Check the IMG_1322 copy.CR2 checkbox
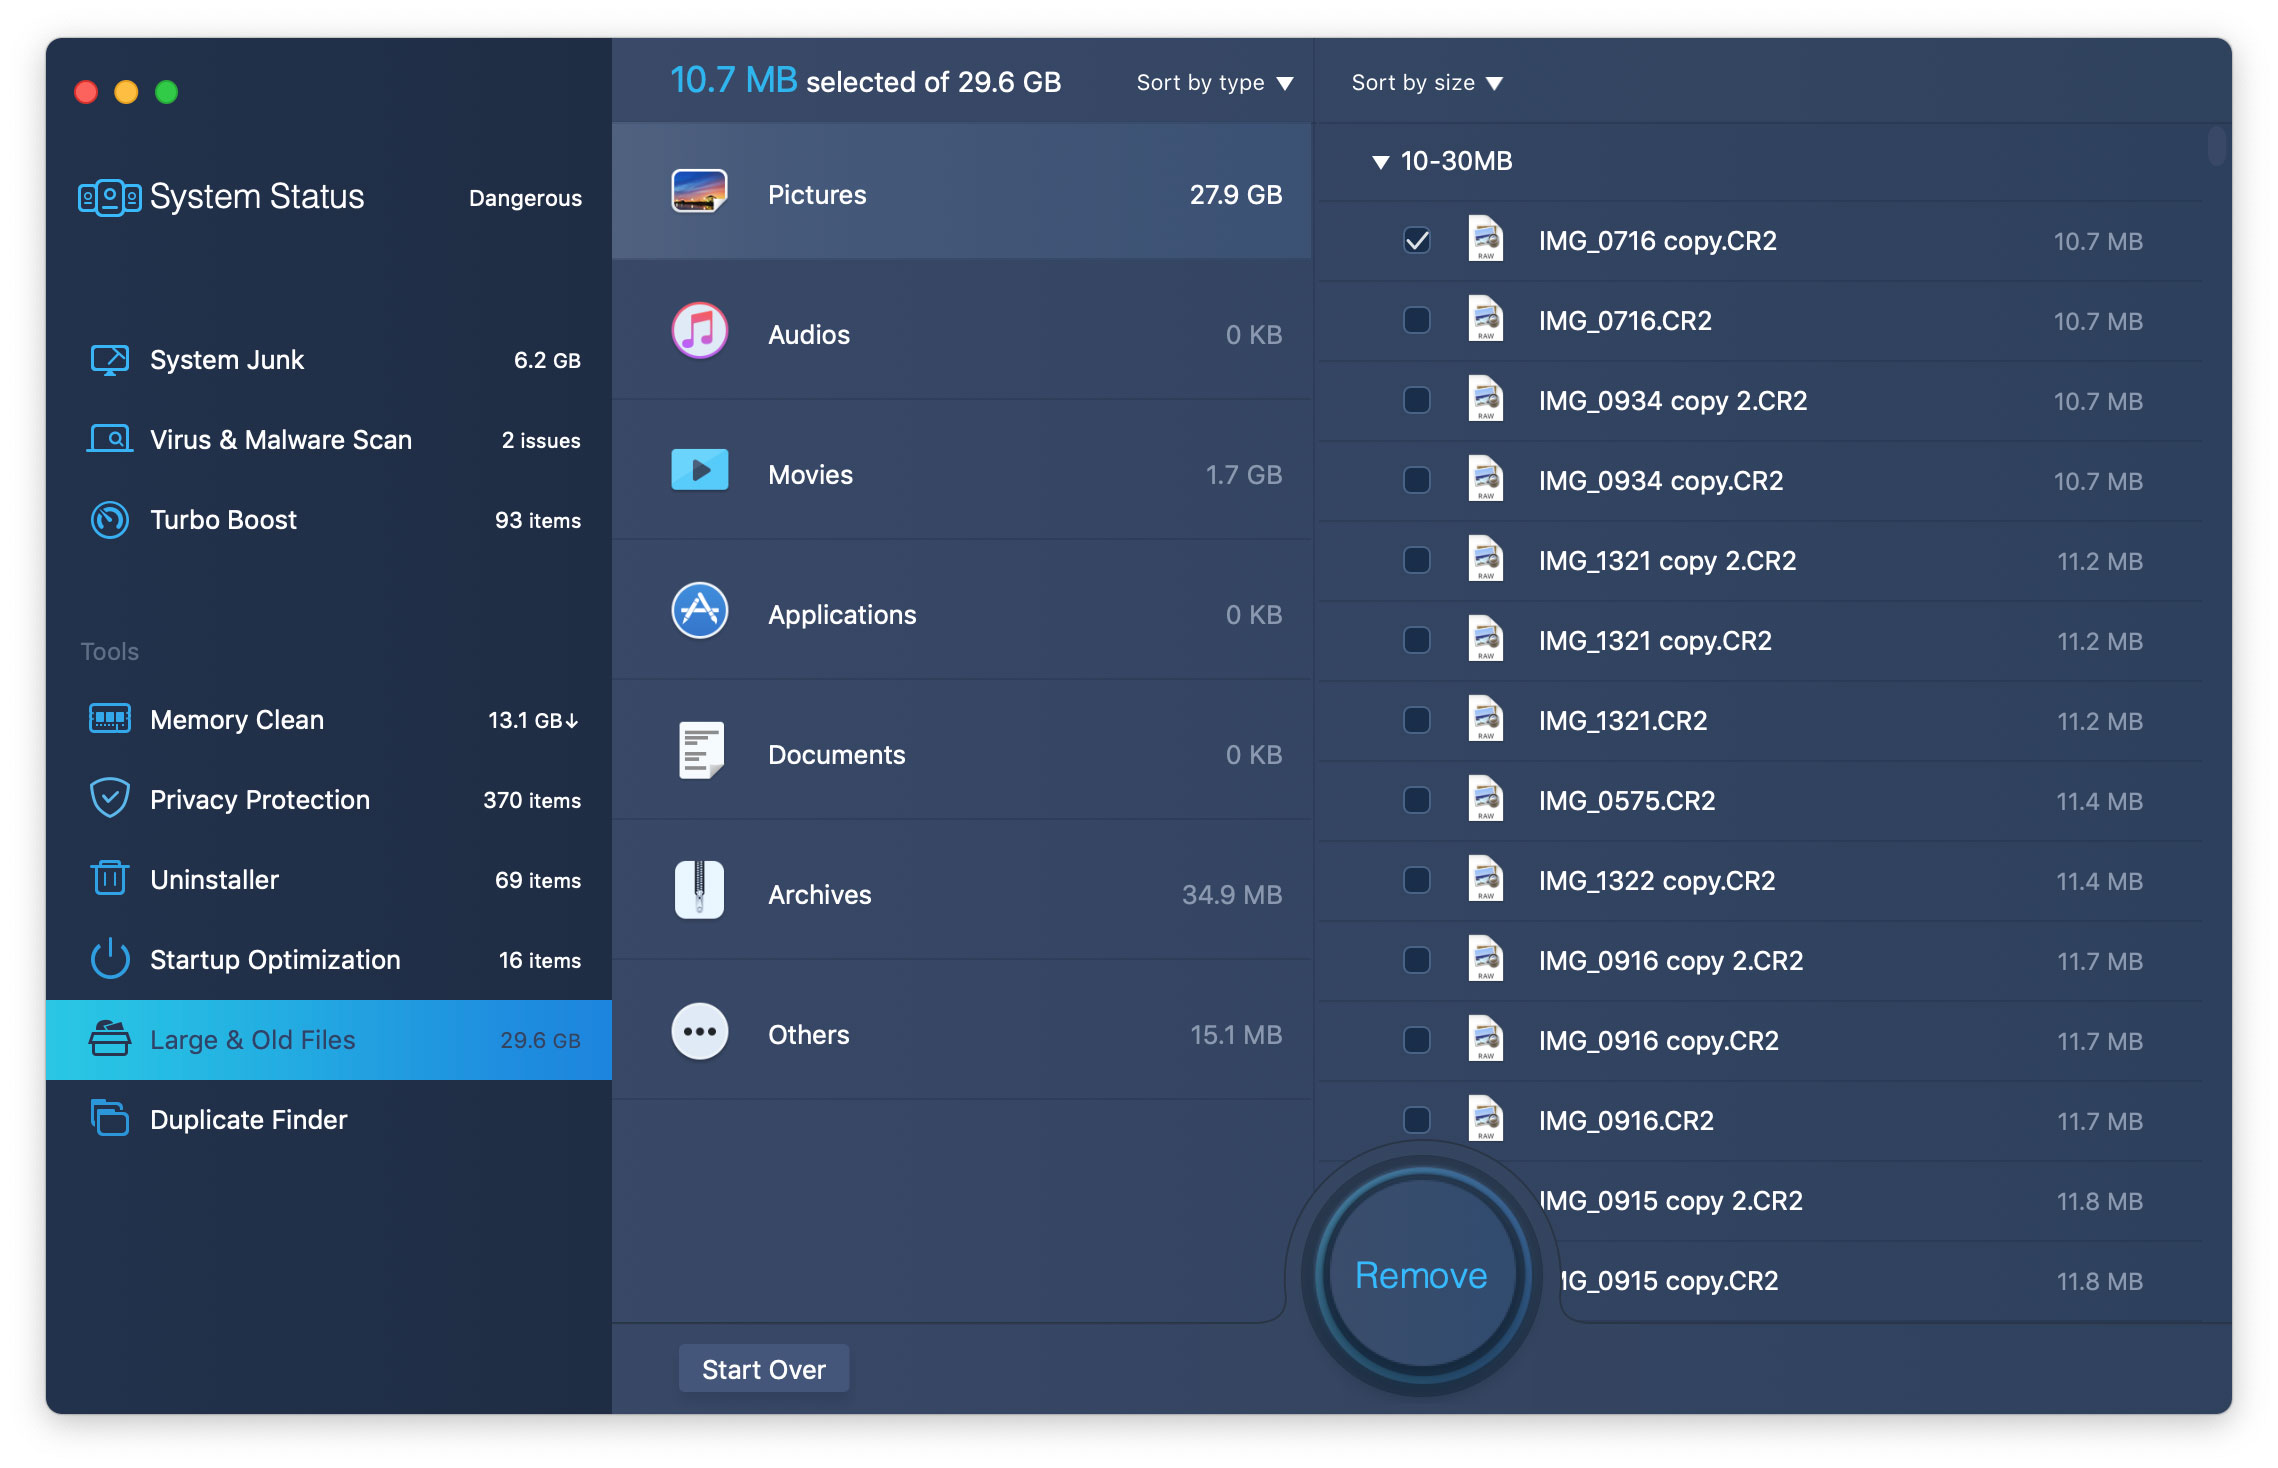Viewport: 2278px width, 1468px height. (x=1417, y=880)
